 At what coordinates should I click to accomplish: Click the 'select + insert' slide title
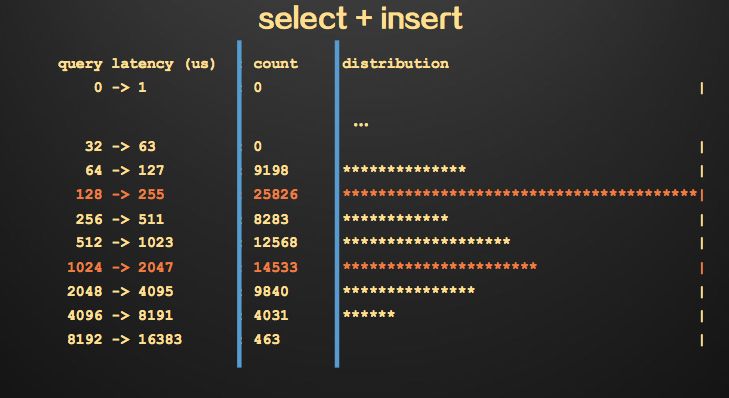click(360, 19)
